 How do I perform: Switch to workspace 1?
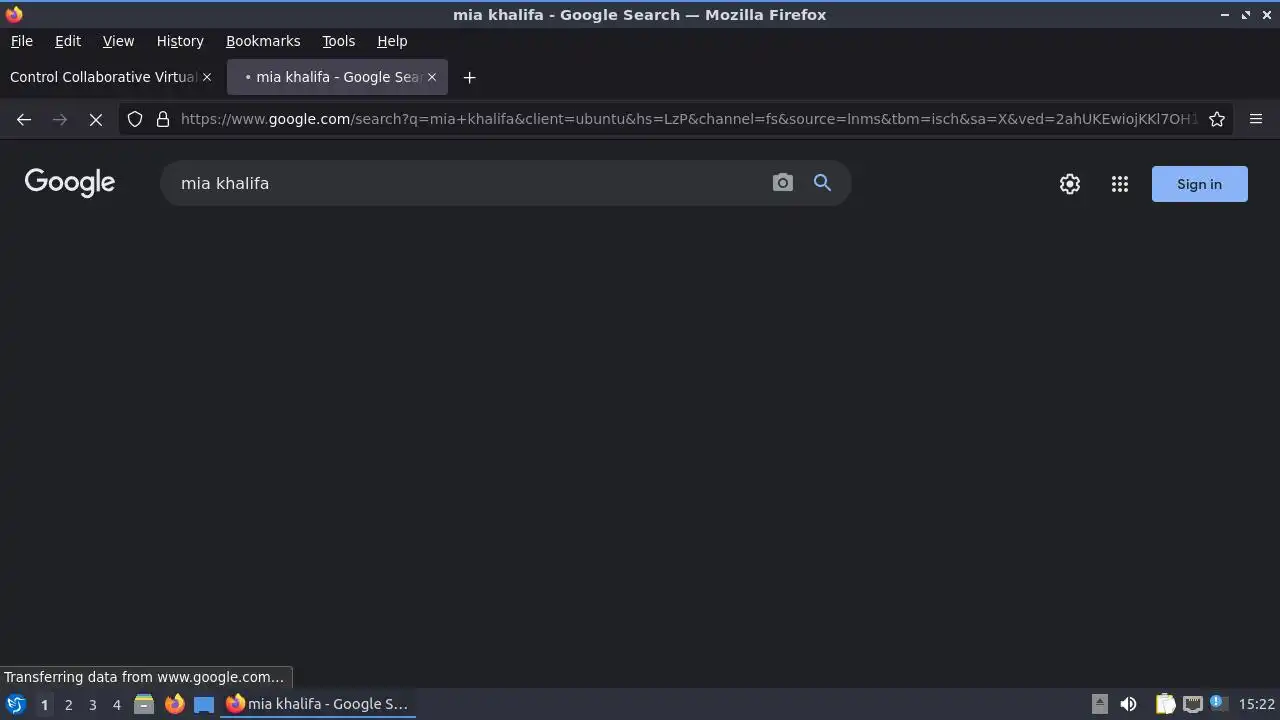coord(44,704)
